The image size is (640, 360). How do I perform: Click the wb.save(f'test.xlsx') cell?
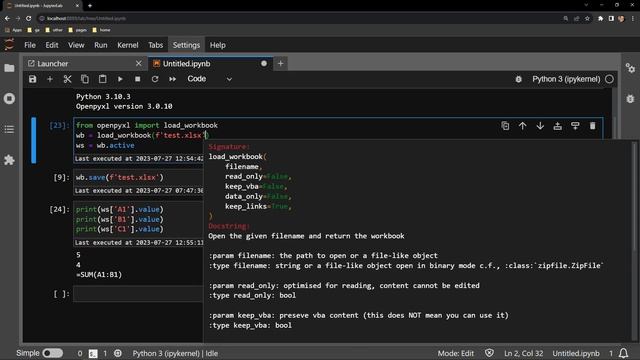point(138,178)
